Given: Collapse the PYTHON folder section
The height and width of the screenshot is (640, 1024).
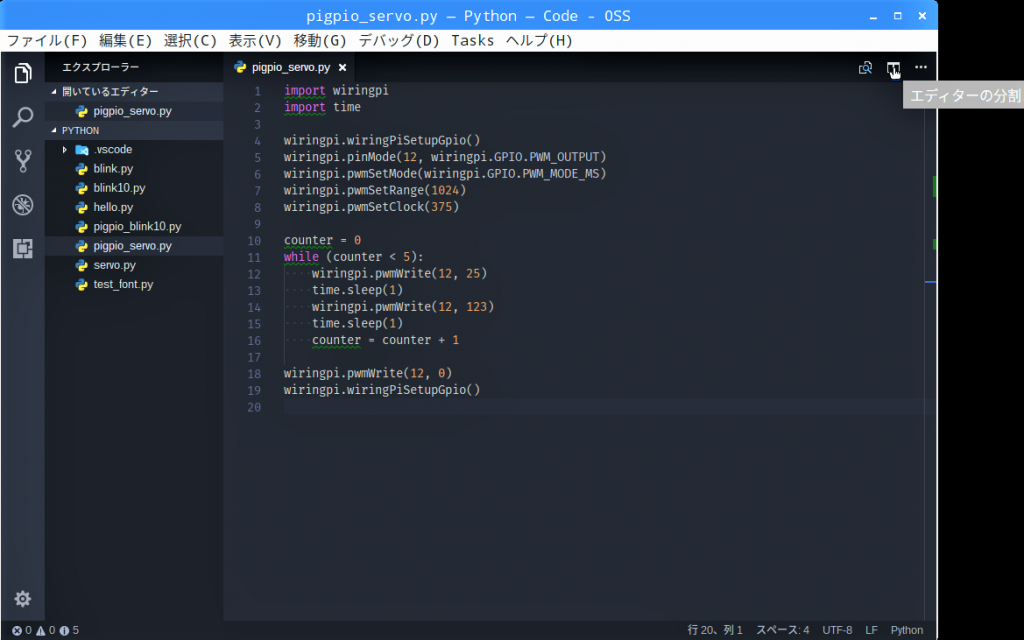Looking at the screenshot, I should [x=55, y=131].
